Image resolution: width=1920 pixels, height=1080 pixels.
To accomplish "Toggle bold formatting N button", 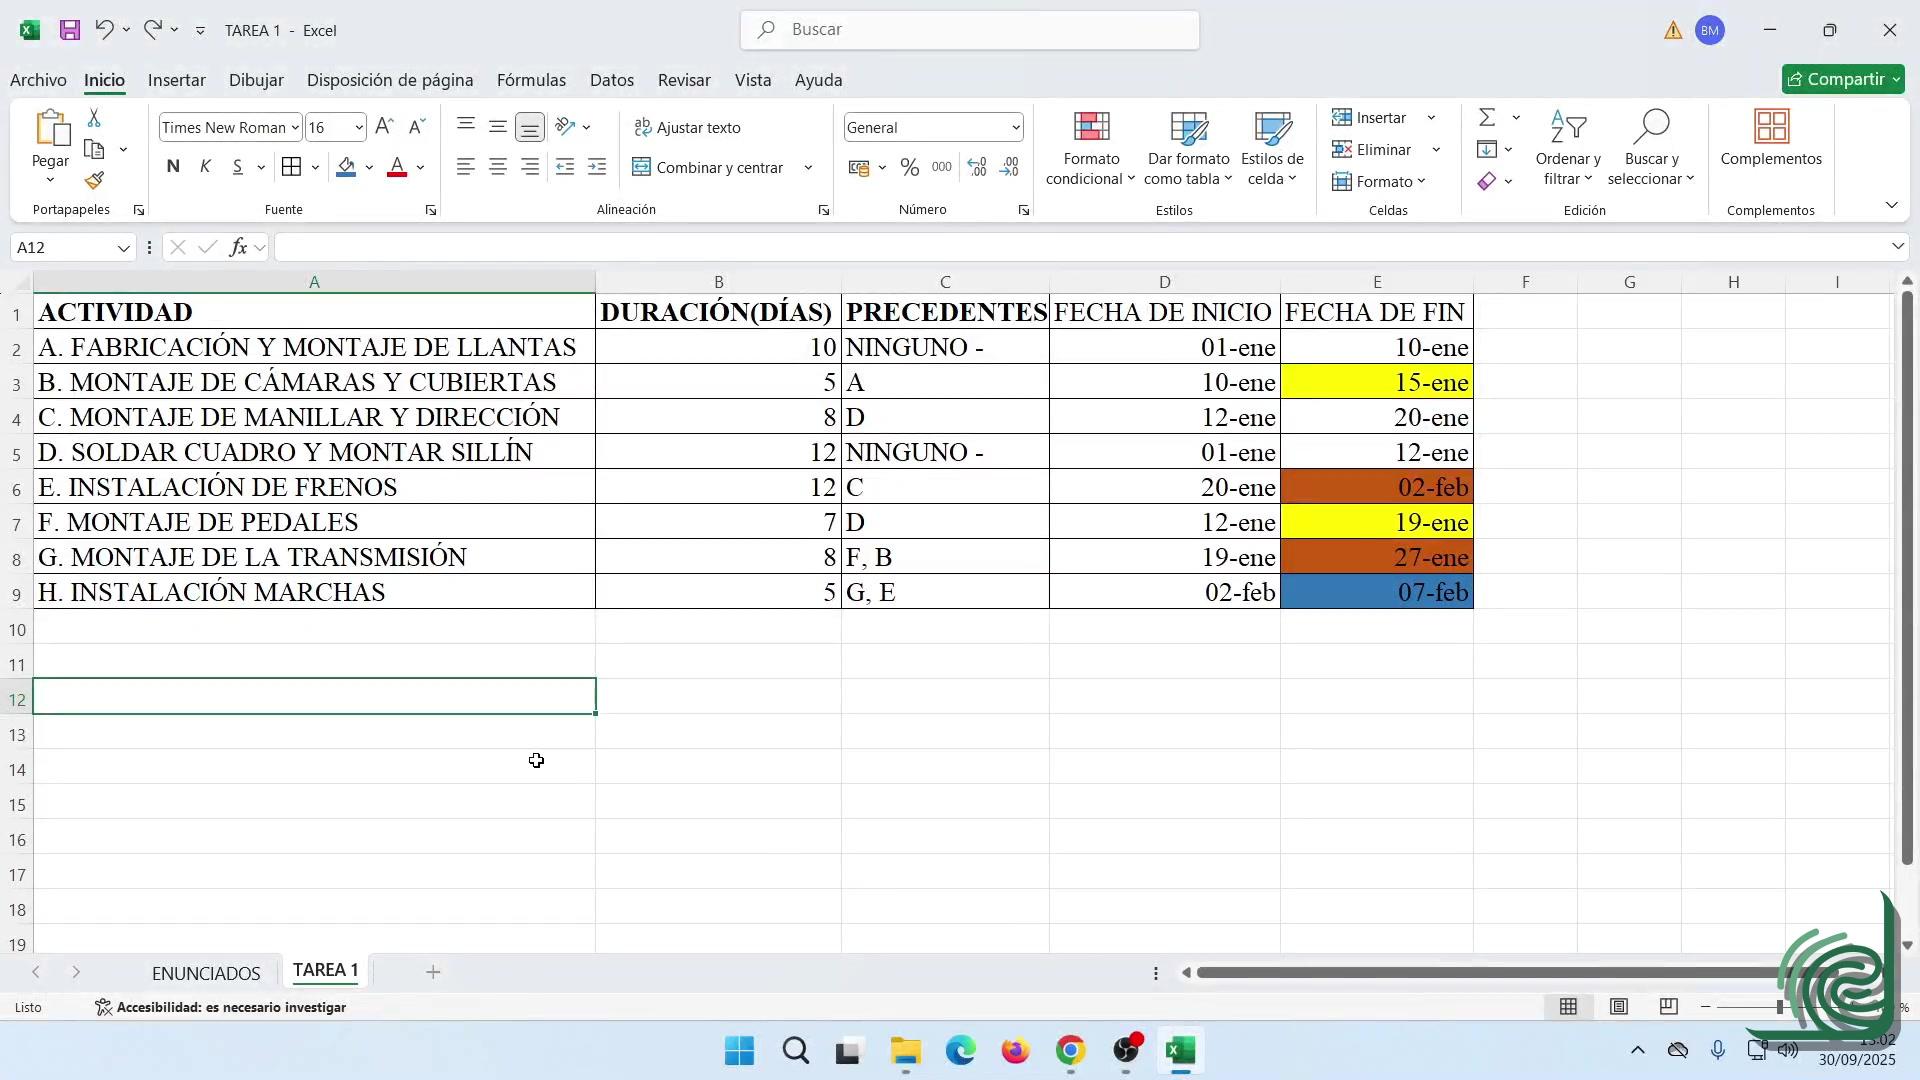I will click(173, 167).
